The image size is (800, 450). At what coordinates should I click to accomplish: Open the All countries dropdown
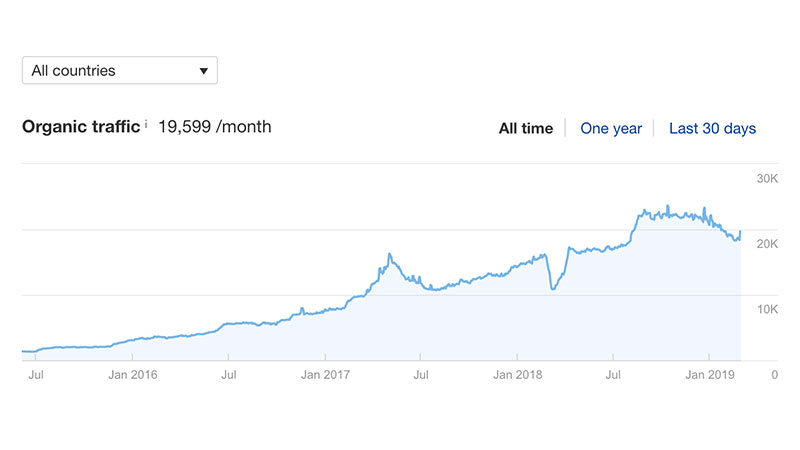pyautogui.click(x=119, y=71)
